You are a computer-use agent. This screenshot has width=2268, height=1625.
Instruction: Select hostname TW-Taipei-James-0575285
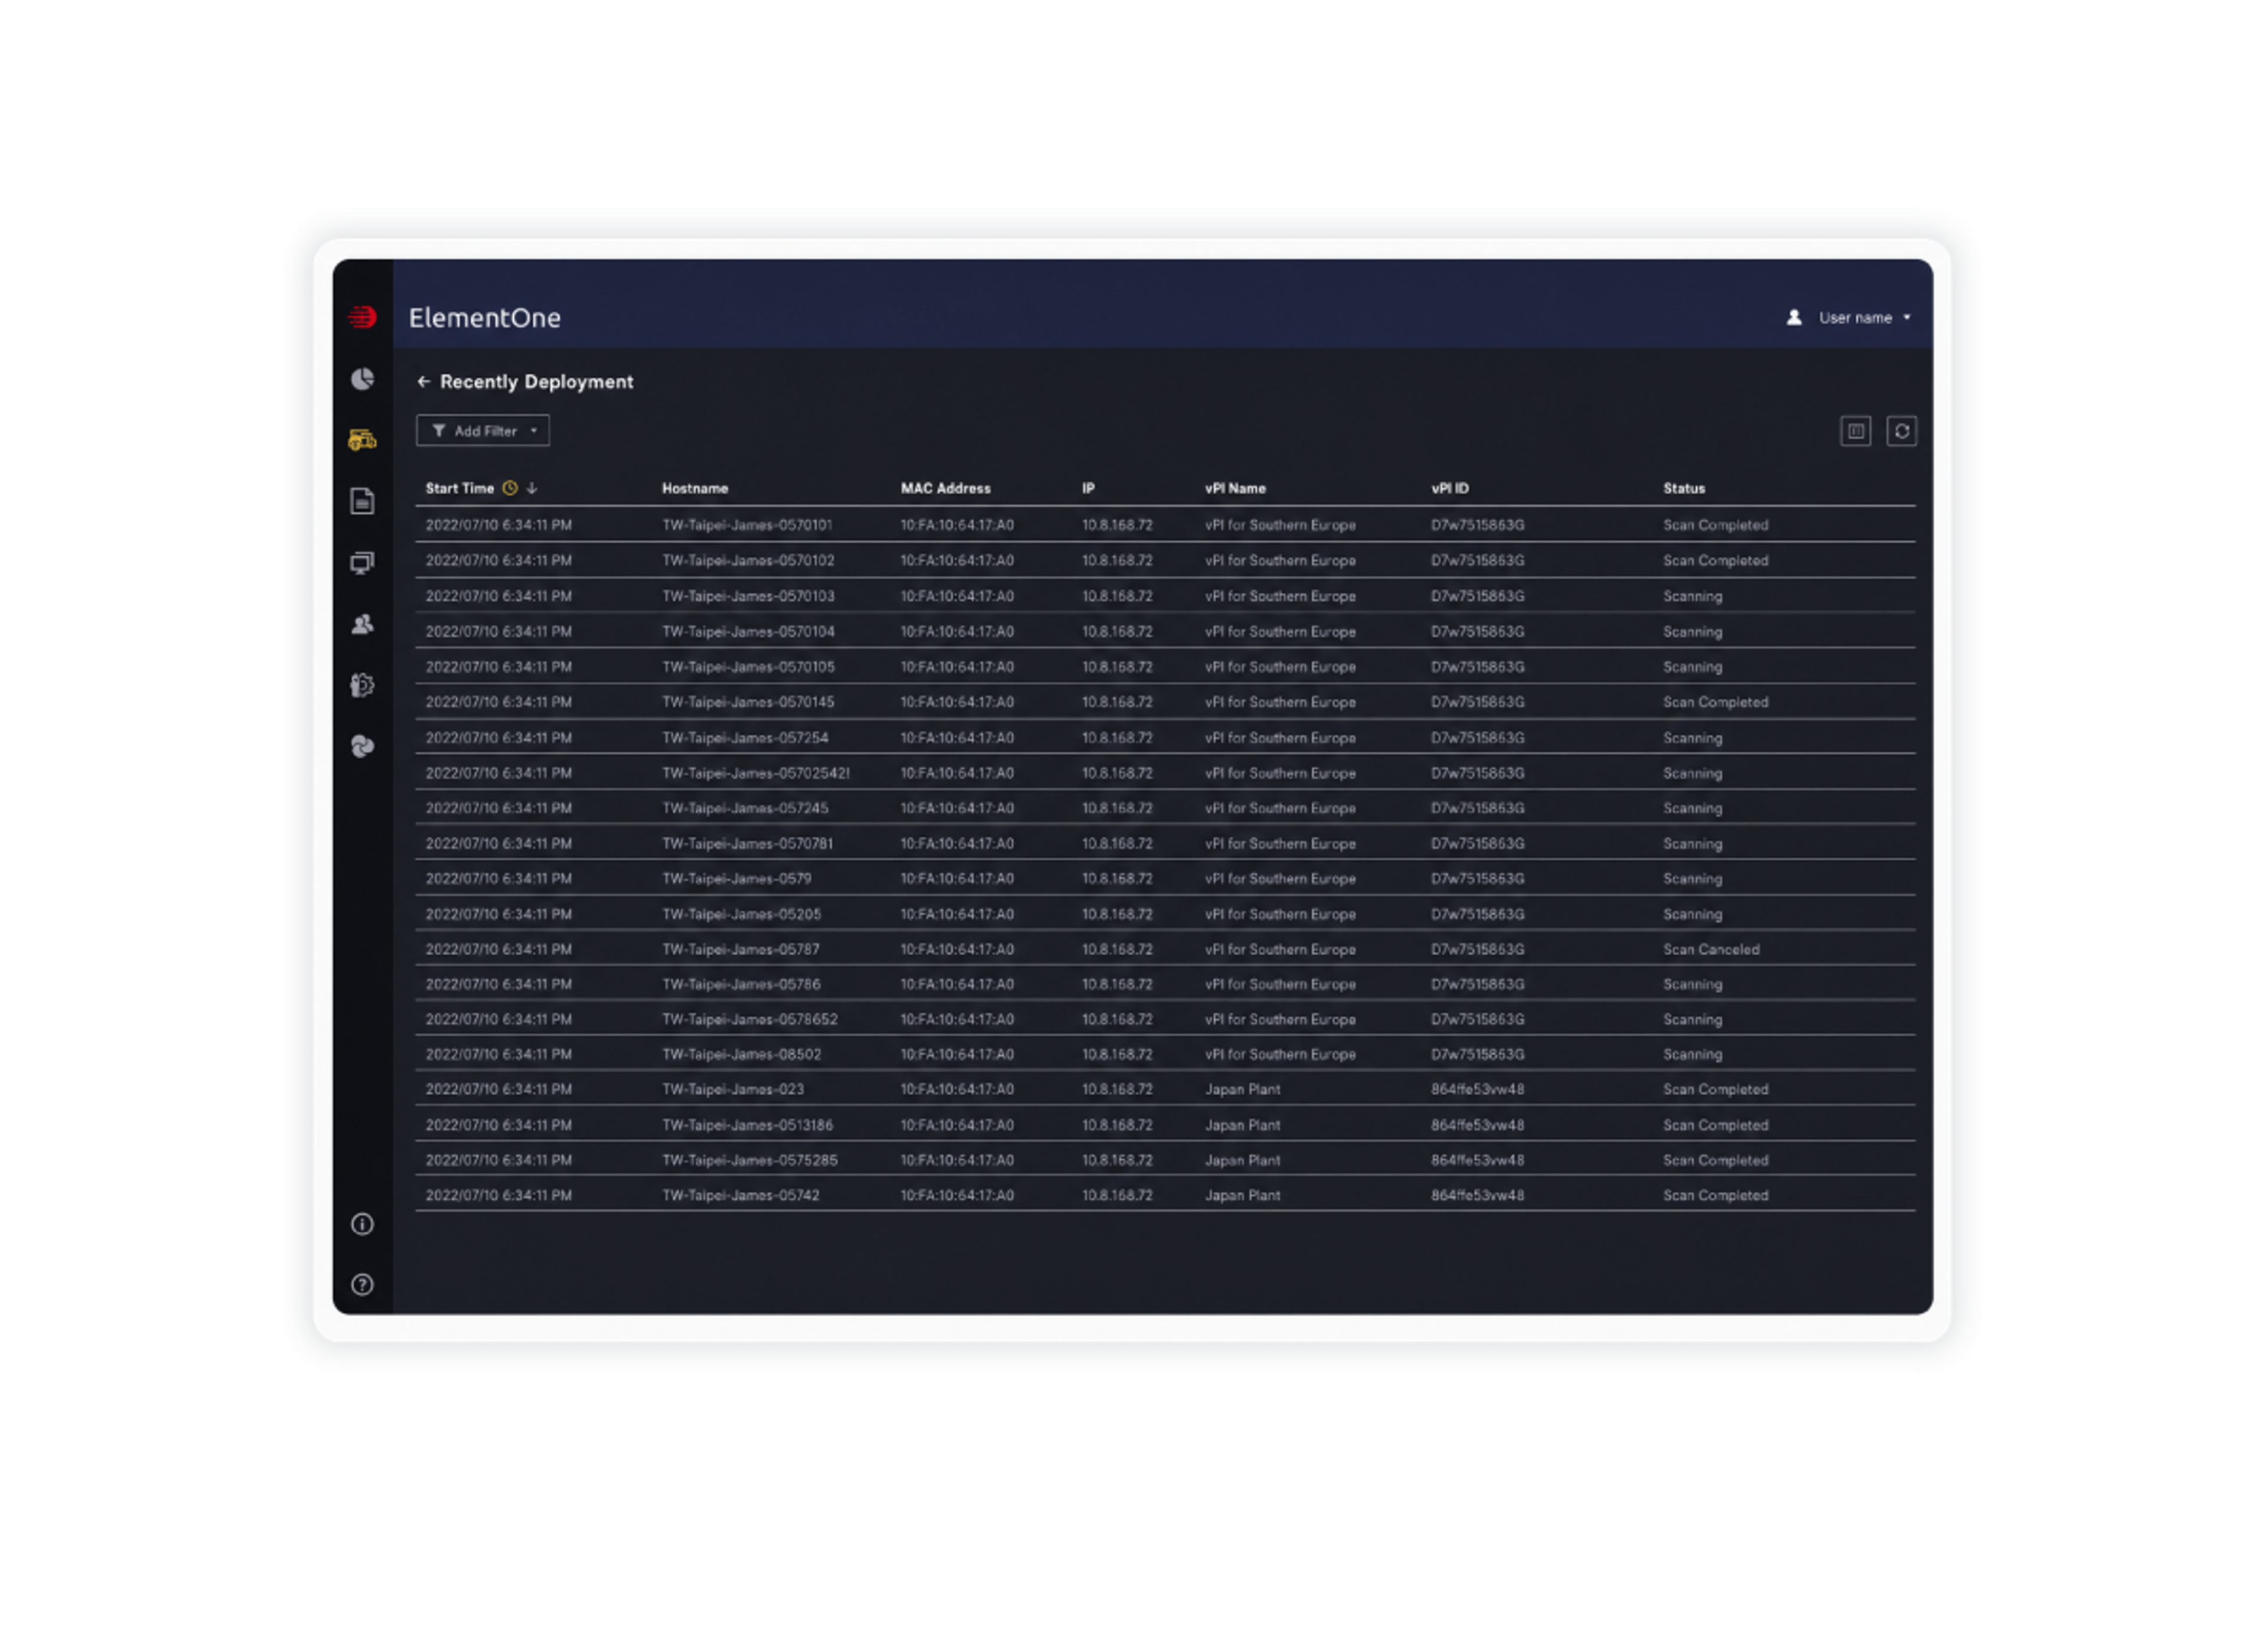tap(750, 1160)
